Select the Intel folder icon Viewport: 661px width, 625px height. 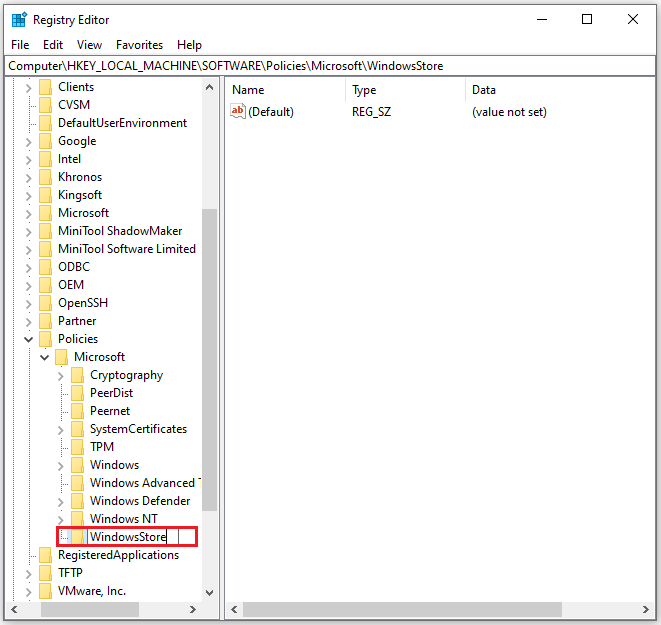(45, 159)
